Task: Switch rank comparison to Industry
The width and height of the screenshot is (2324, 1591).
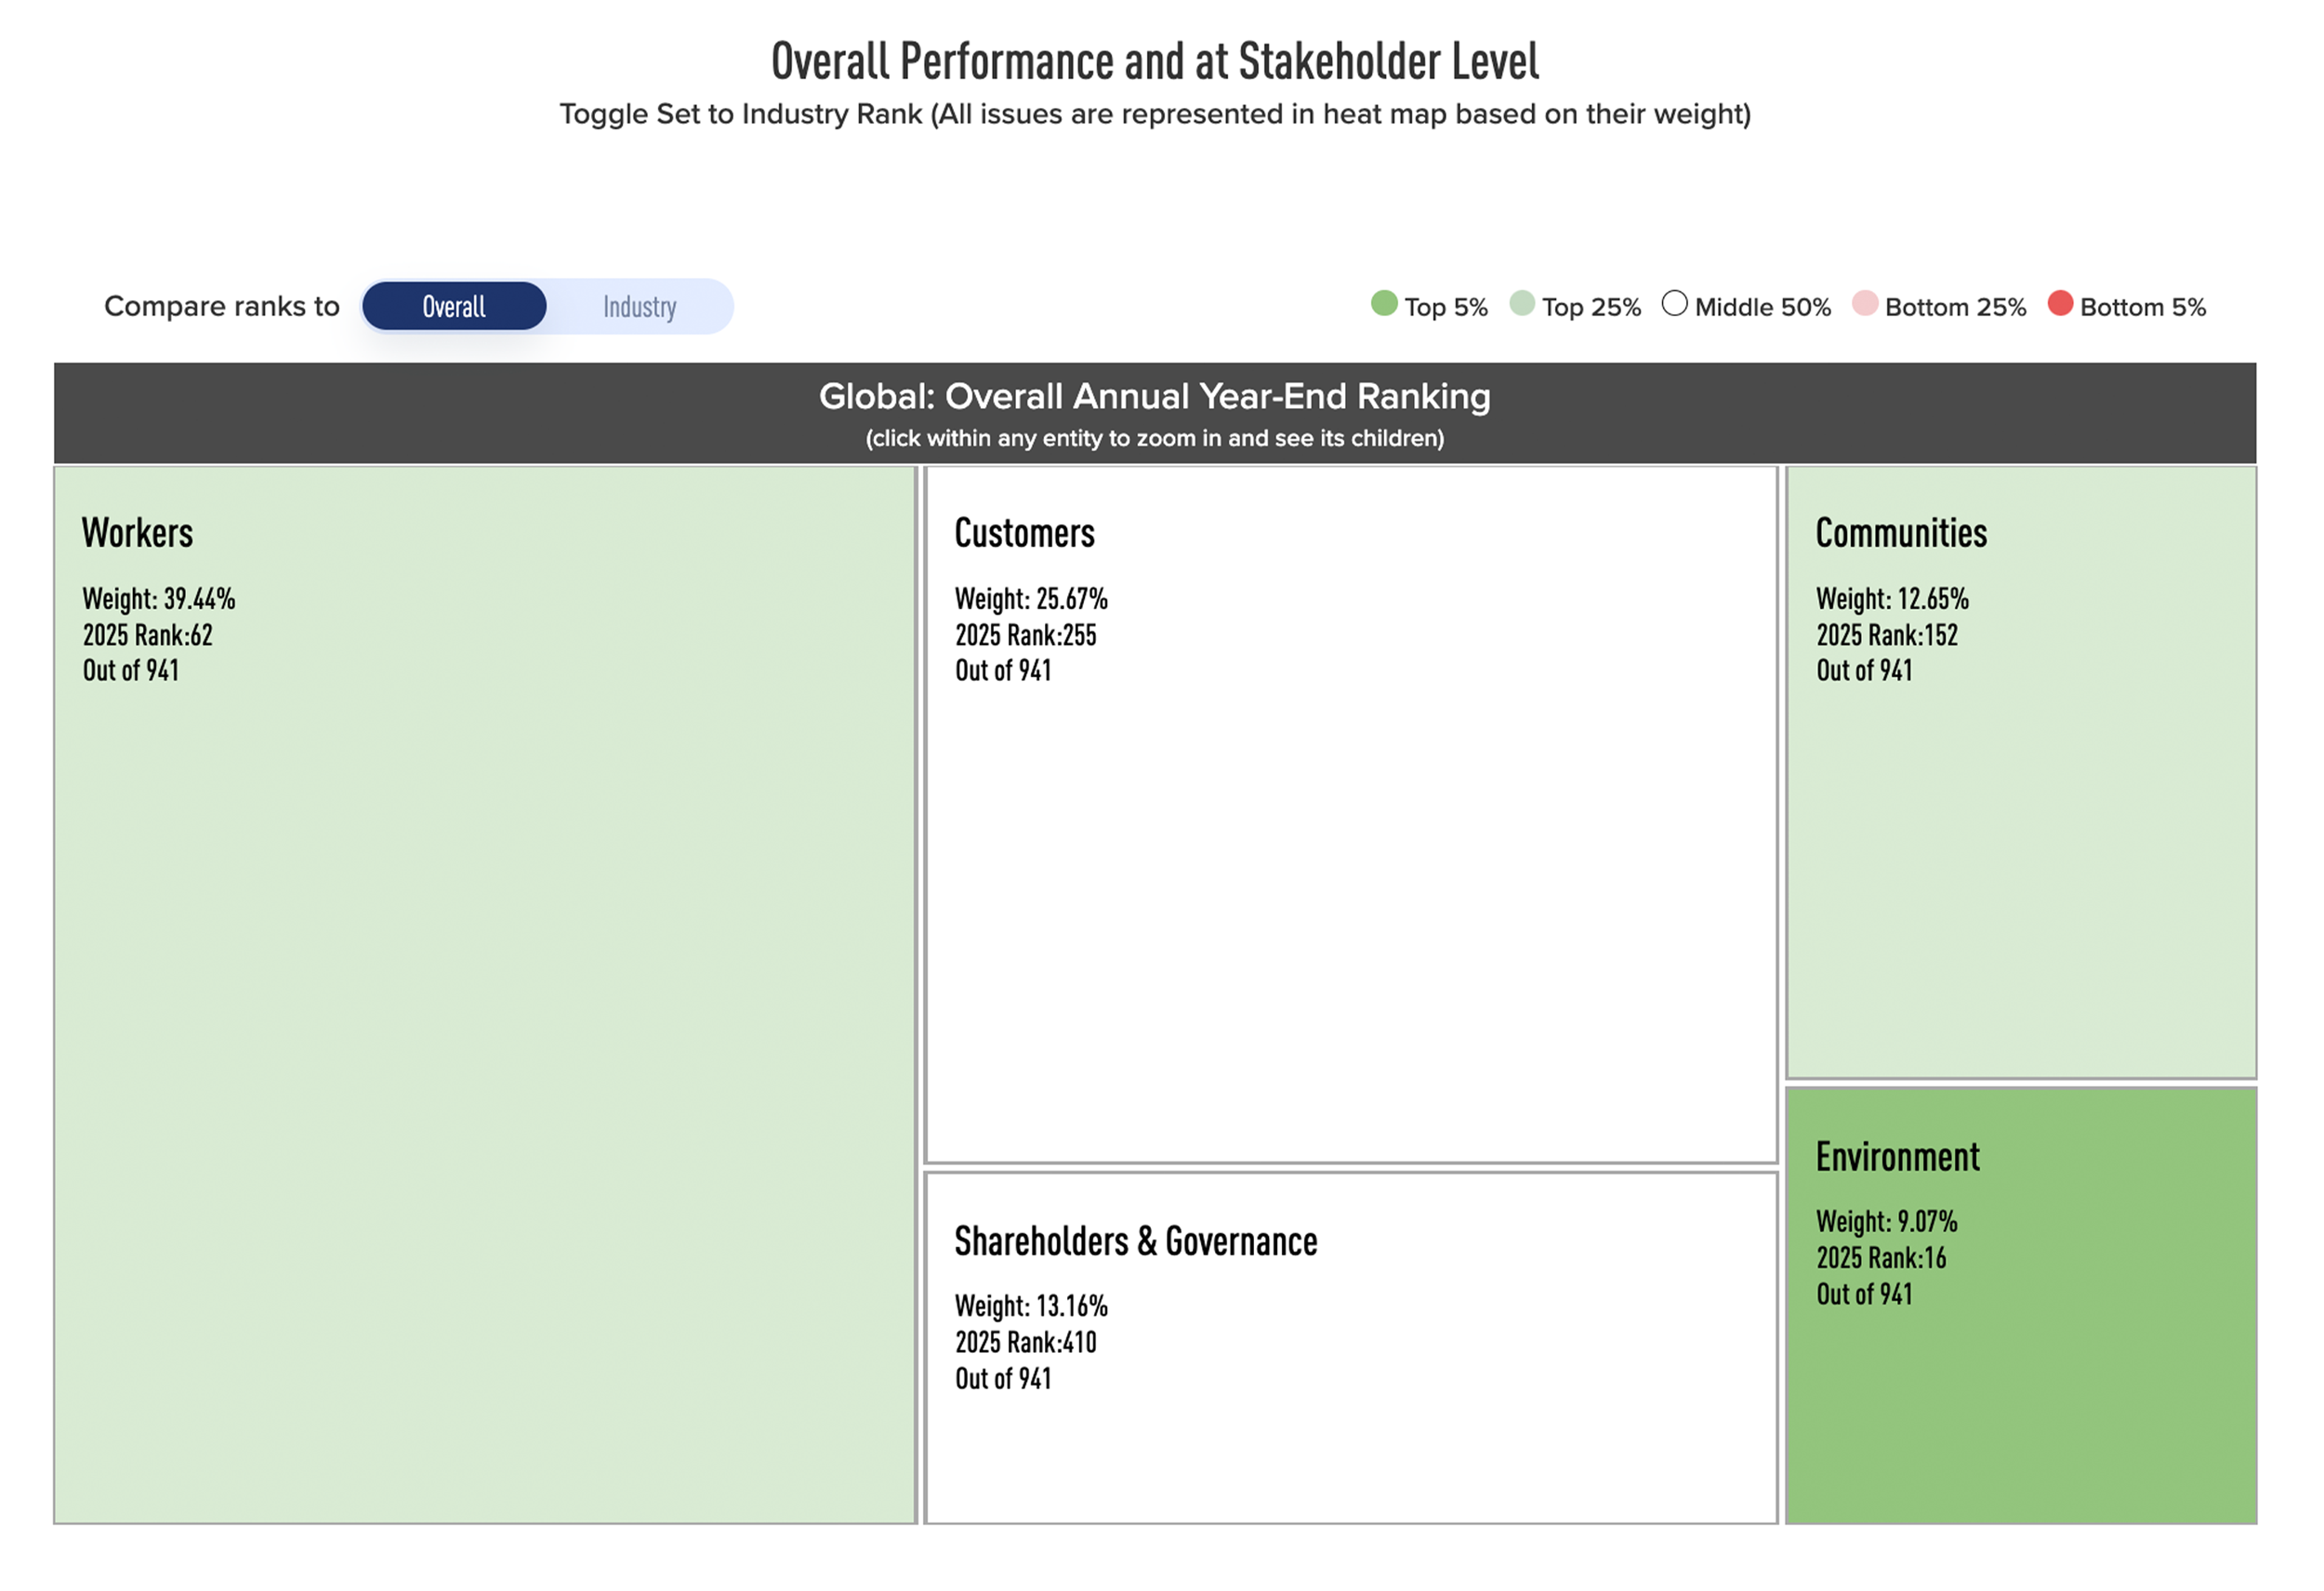Action: tap(639, 307)
